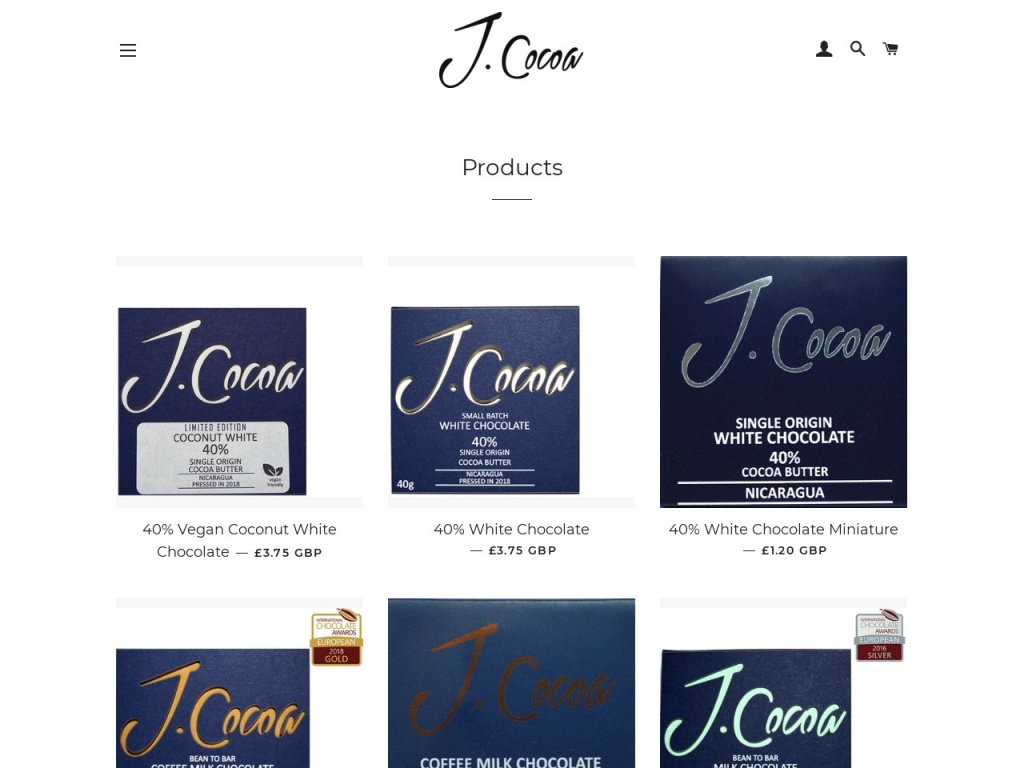This screenshot has width=1024, height=768.
Task: Click the £1.20 GBP miniature price
Action: point(794,551)
